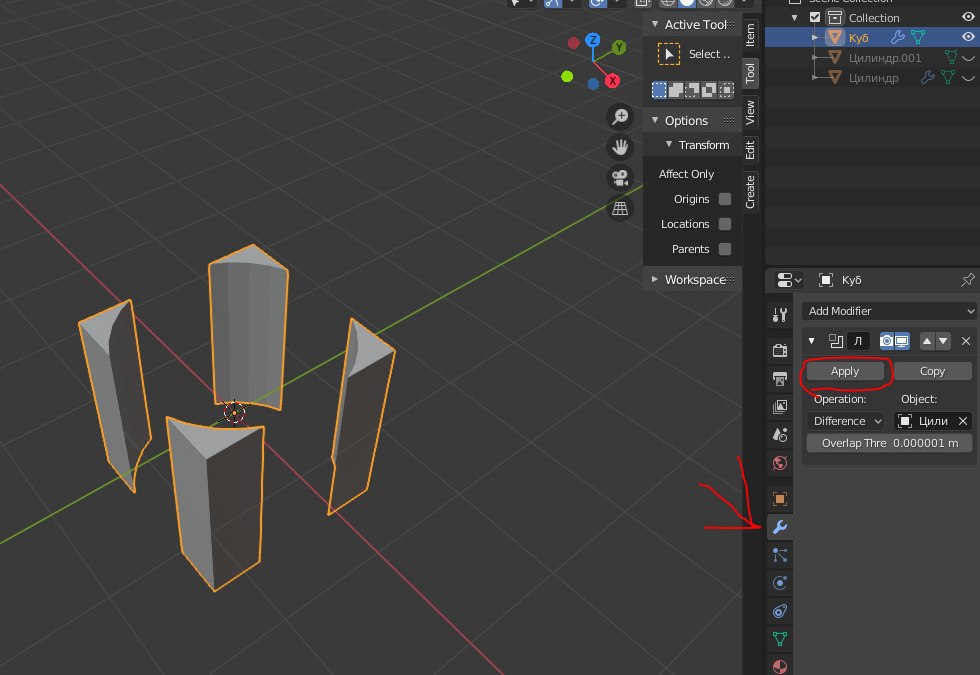The height and width of the screenshot is (675, 980).
Task: Open the Object Constraints tab icon
Action: coord(779,611)
